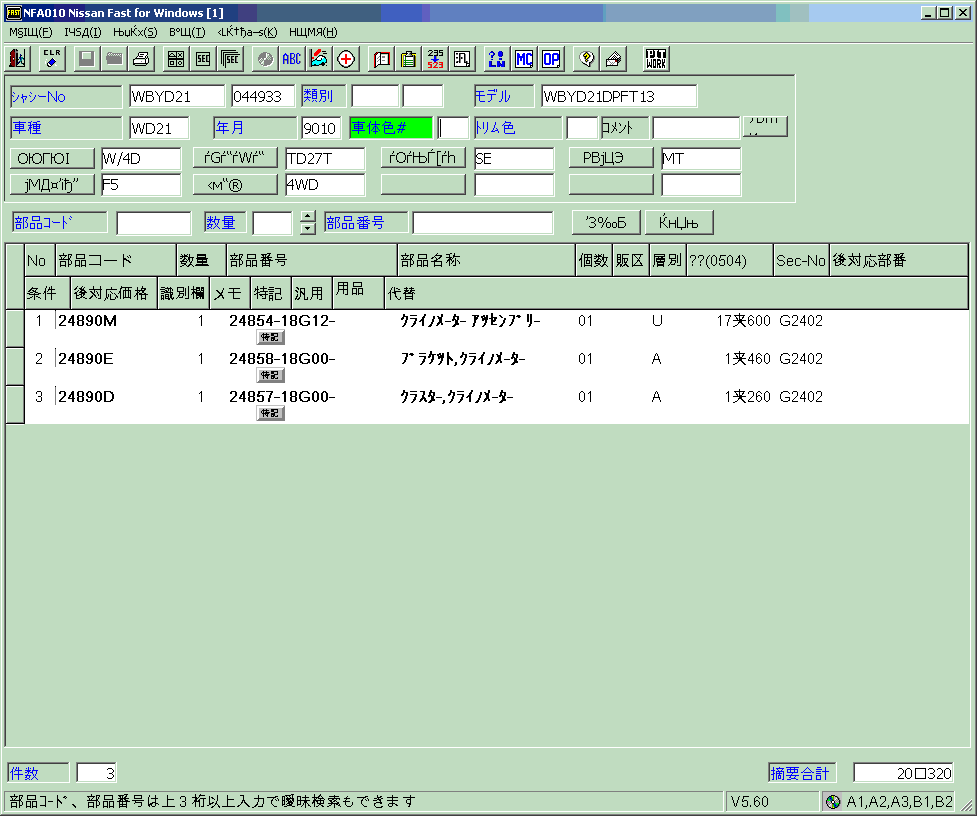The image size is (977, 816).
Task: Click the button labeled '3‰Б
Action: (606, 222)
